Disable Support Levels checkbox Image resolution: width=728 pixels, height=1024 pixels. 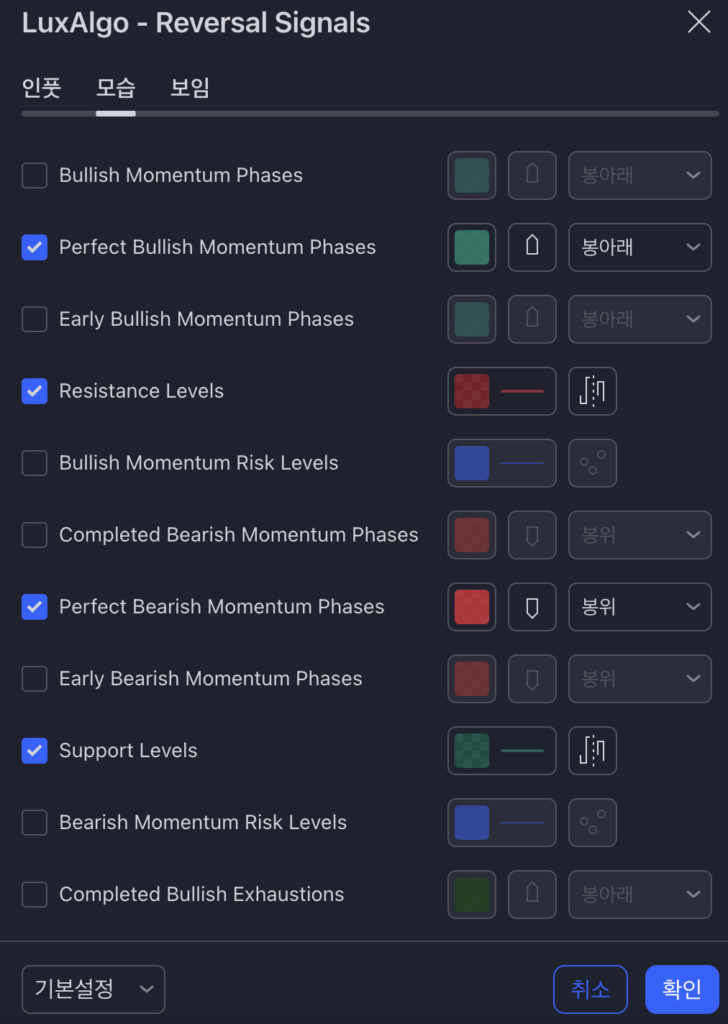[35, 751]
